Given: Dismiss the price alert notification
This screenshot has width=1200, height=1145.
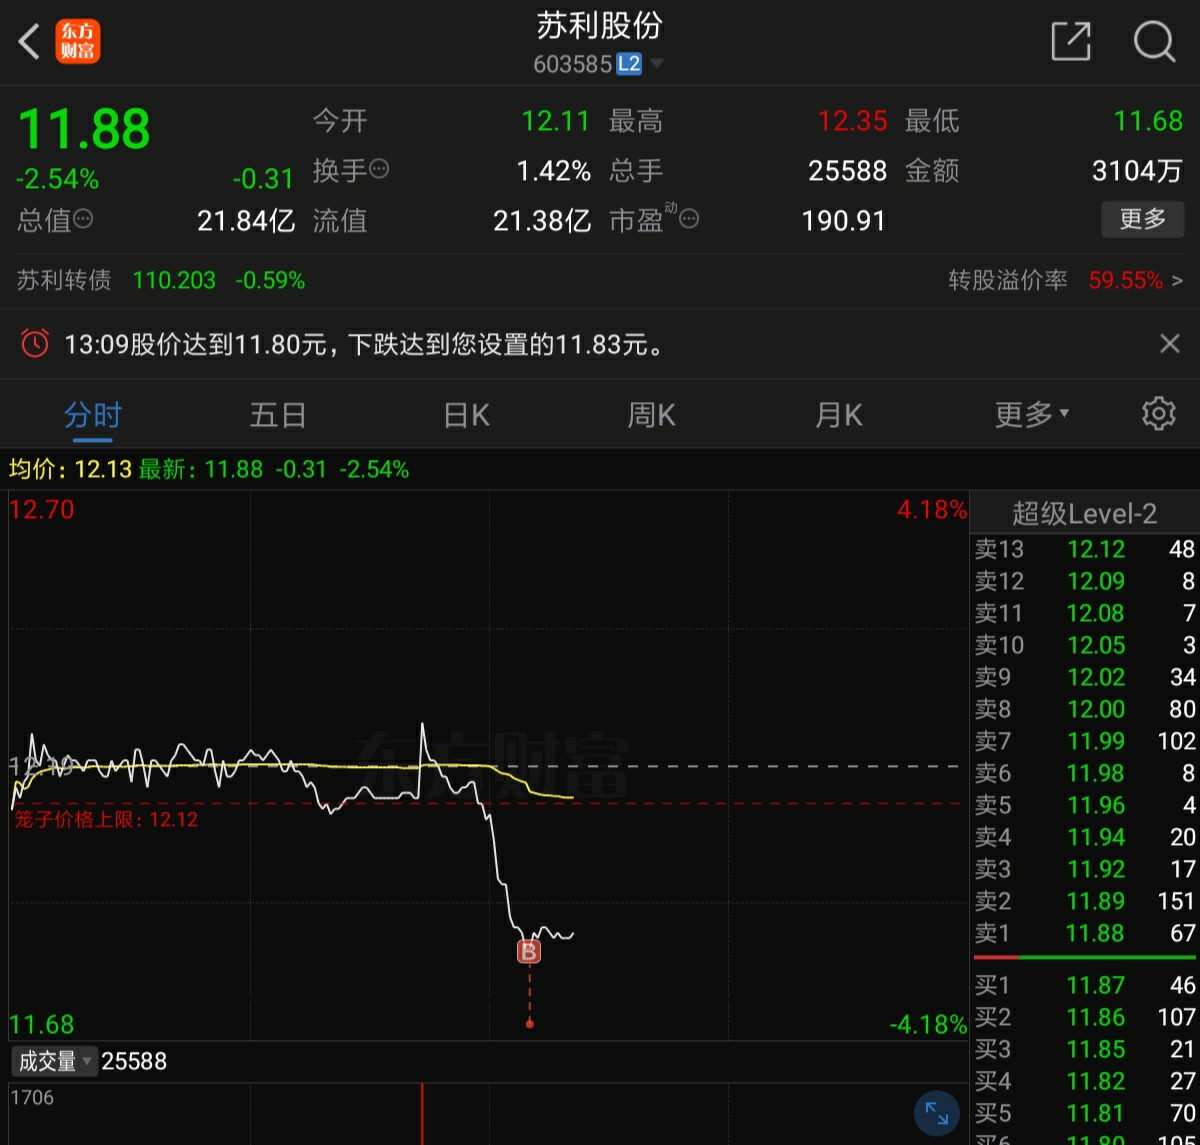Looking at the screenshot, I should 1169,344.
